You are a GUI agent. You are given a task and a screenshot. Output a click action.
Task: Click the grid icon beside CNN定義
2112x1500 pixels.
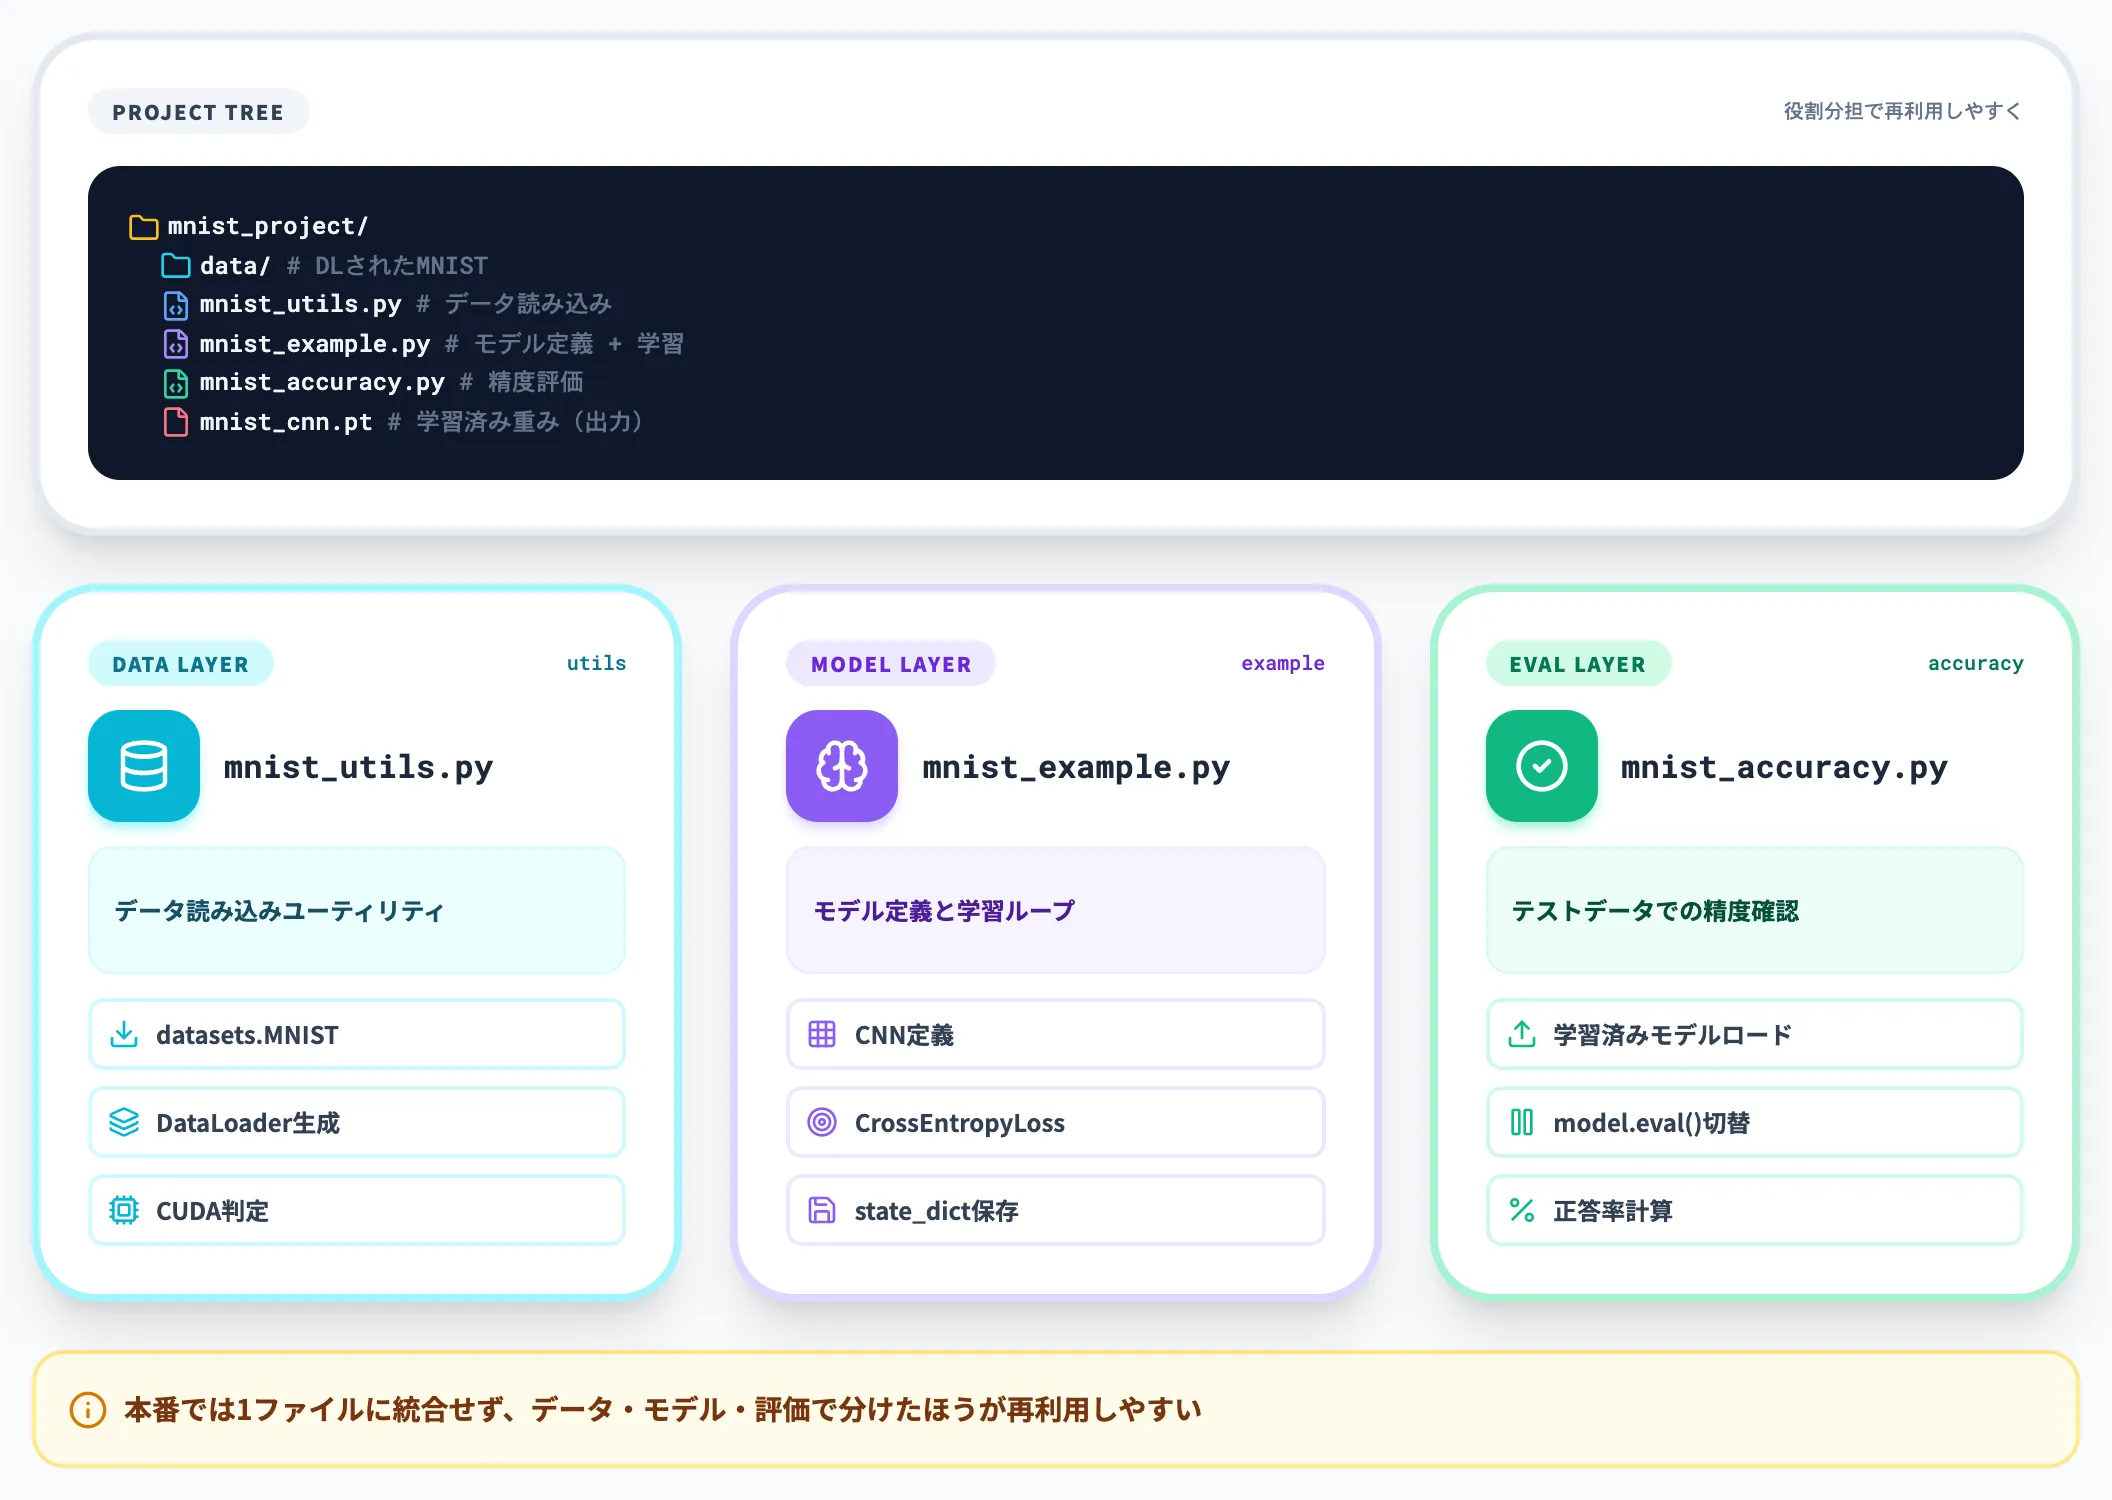click(x=822, y=1034)
